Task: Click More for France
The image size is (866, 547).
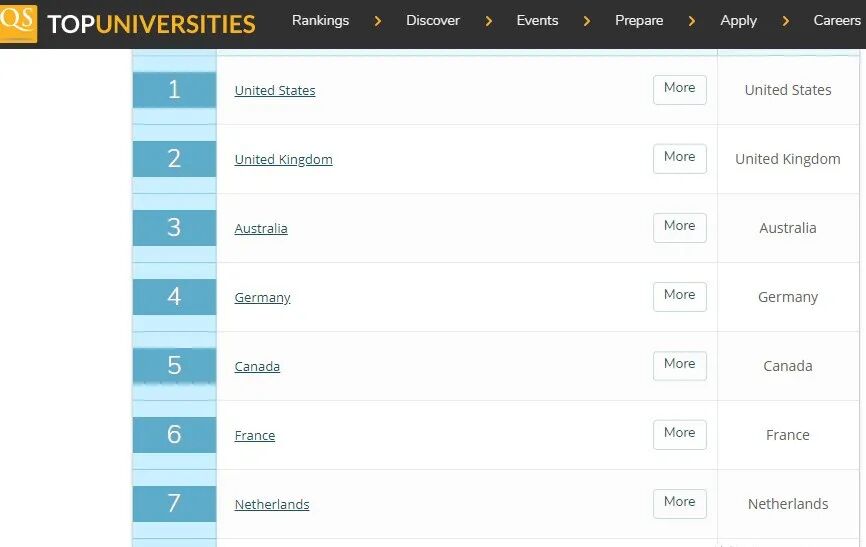Action: coord(679,435)
